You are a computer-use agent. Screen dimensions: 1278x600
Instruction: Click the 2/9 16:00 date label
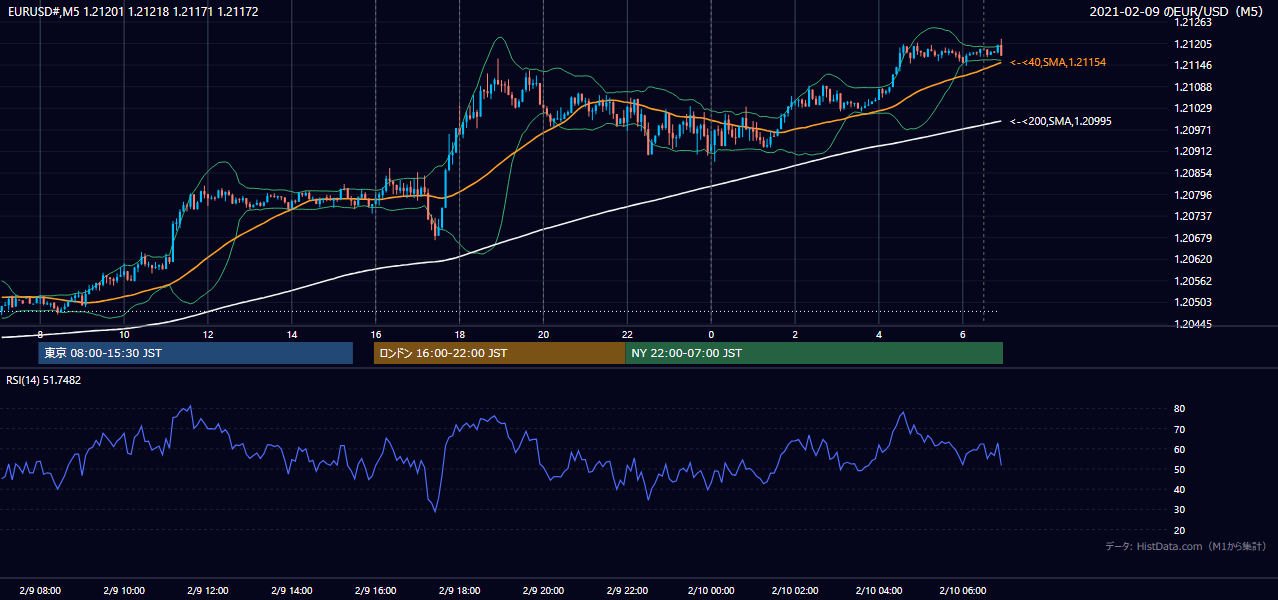[376, 591]
